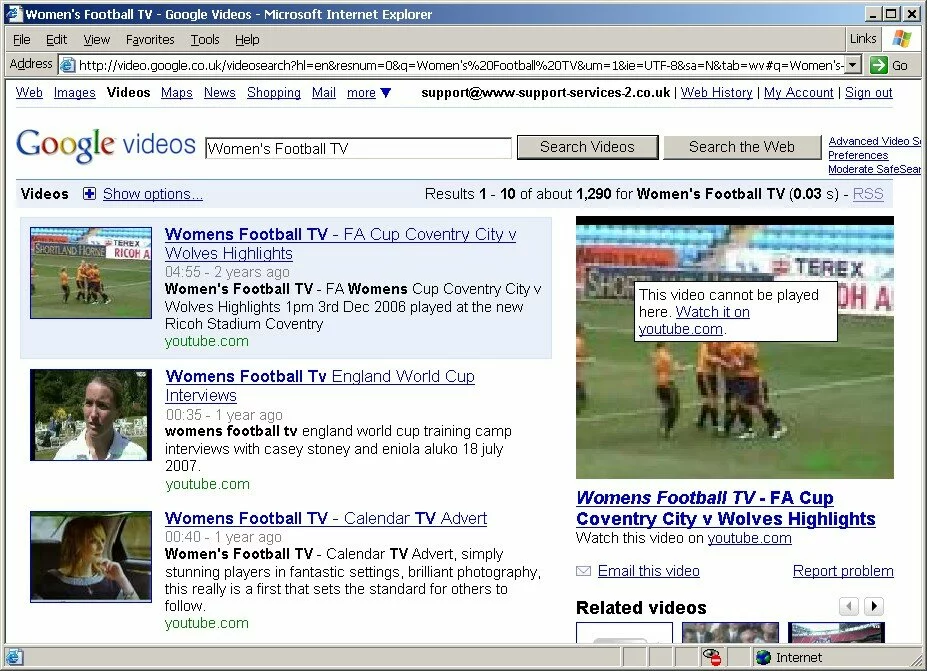927x671 pixels.
Task: Click 'Watch it on youtube.com' link in player
Action: pos(694,320)
